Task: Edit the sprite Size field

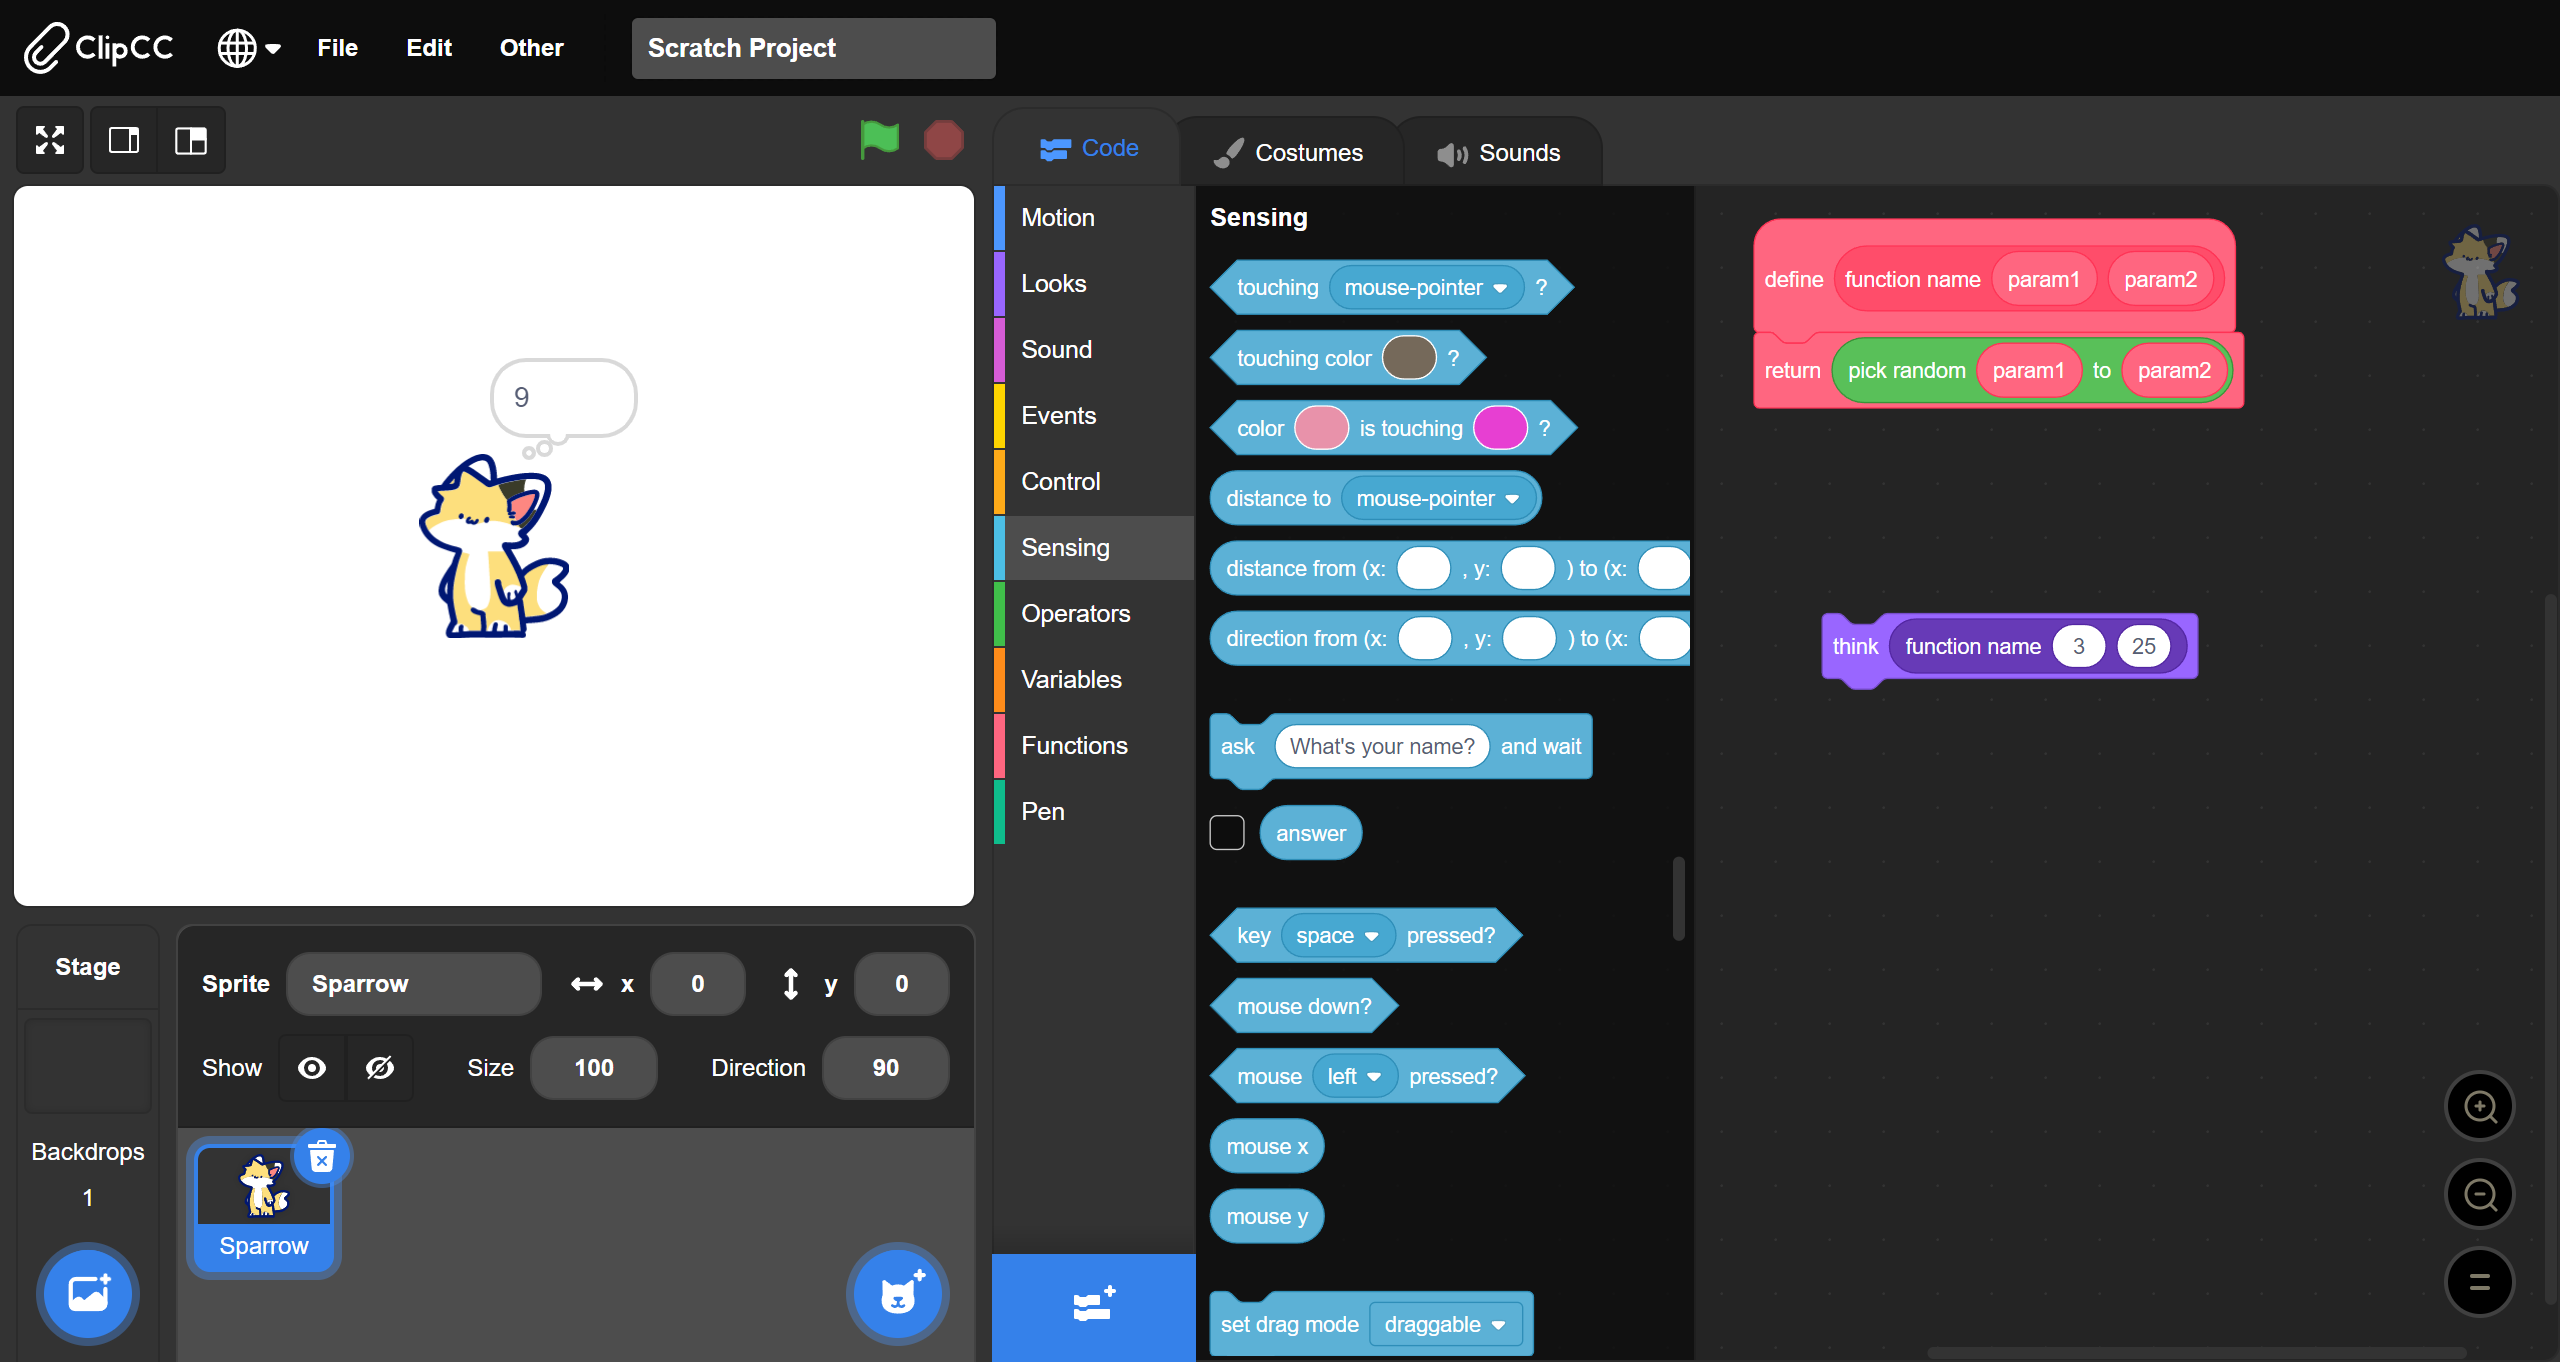Action: click(594, 1068)
